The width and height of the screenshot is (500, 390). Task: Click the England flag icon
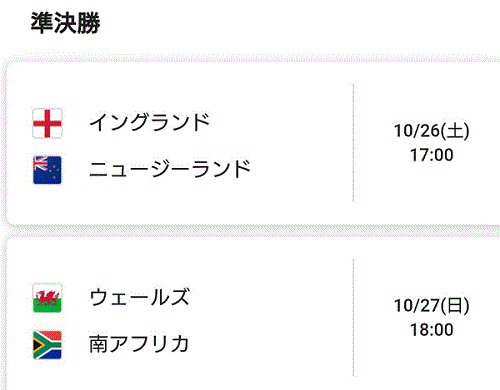pos(47,123)
